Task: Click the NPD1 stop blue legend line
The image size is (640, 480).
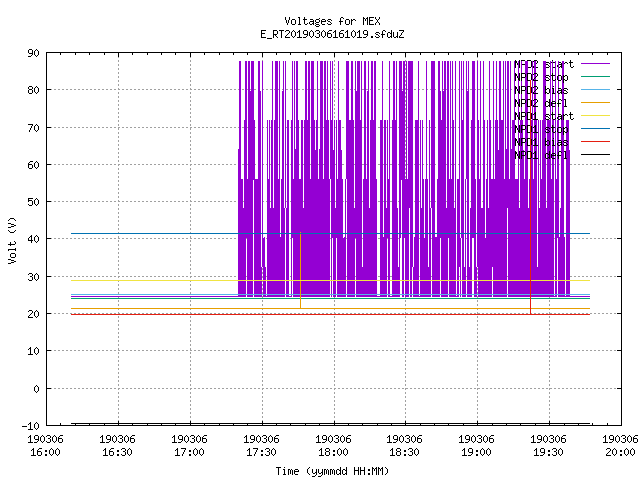Action: 595,129
